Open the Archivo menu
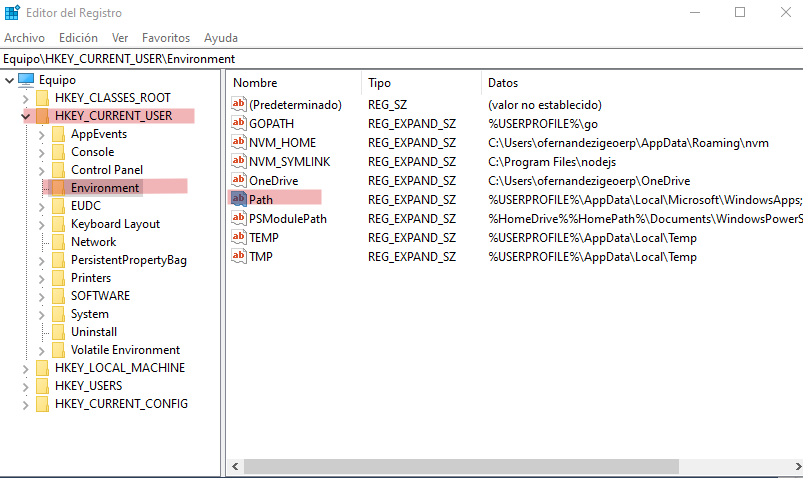This screenshot has height=478, width=803. [25, 38]
